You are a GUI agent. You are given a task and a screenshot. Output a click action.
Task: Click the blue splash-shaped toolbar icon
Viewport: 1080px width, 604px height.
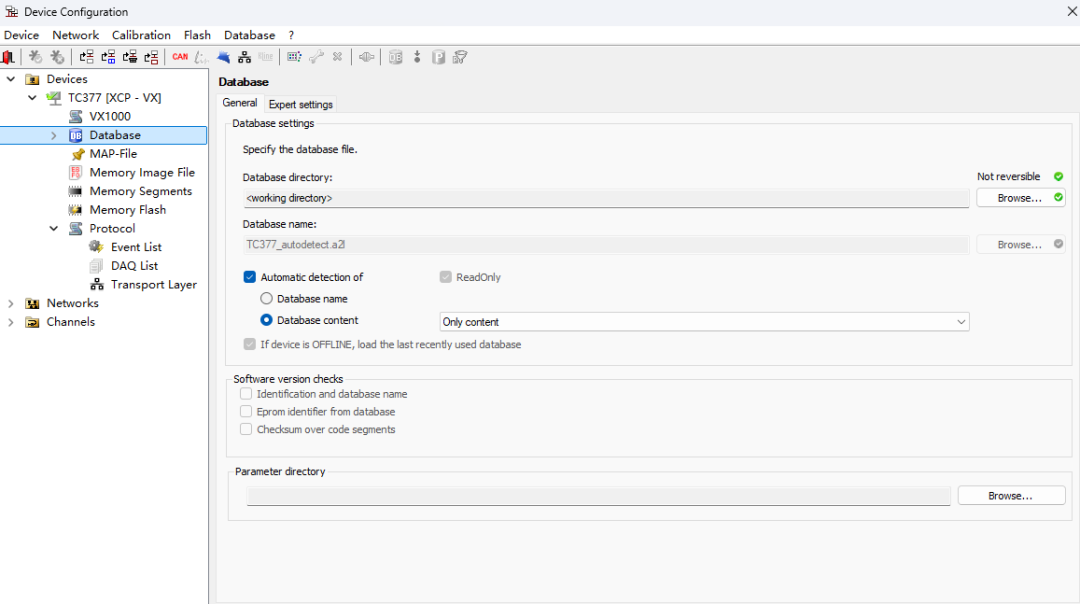point(223,57)
